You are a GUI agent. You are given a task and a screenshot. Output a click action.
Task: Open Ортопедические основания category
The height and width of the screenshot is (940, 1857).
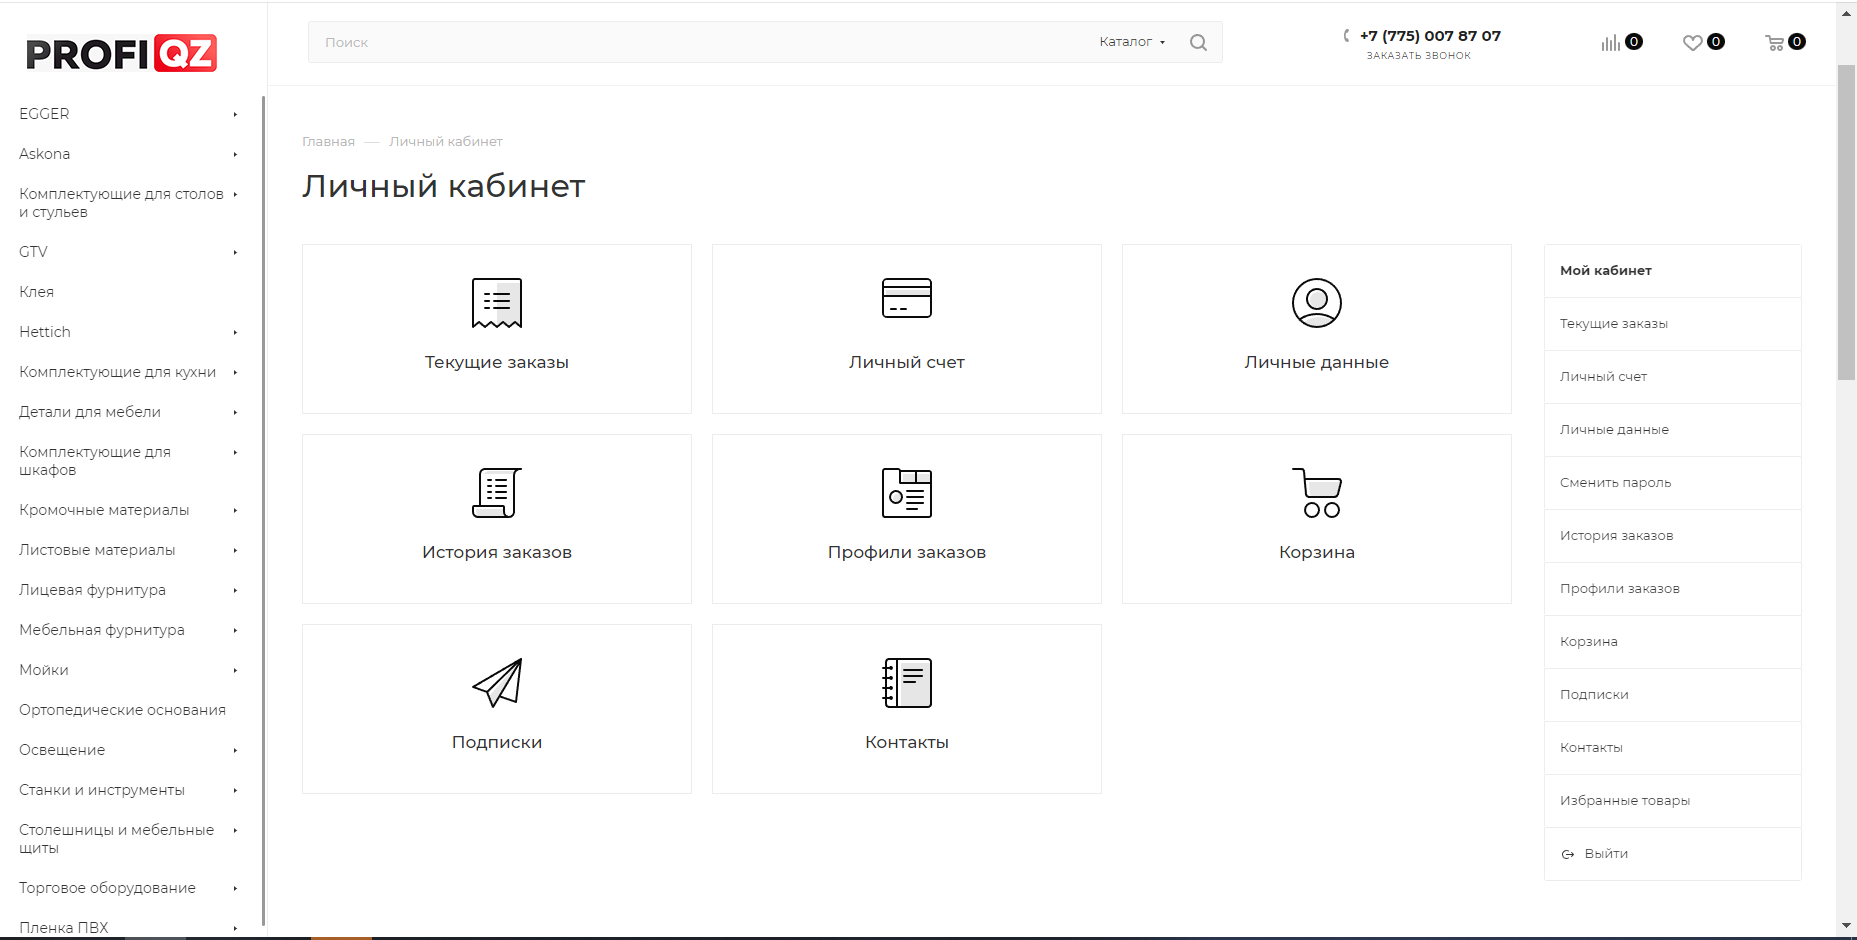[x=122, y=710]
